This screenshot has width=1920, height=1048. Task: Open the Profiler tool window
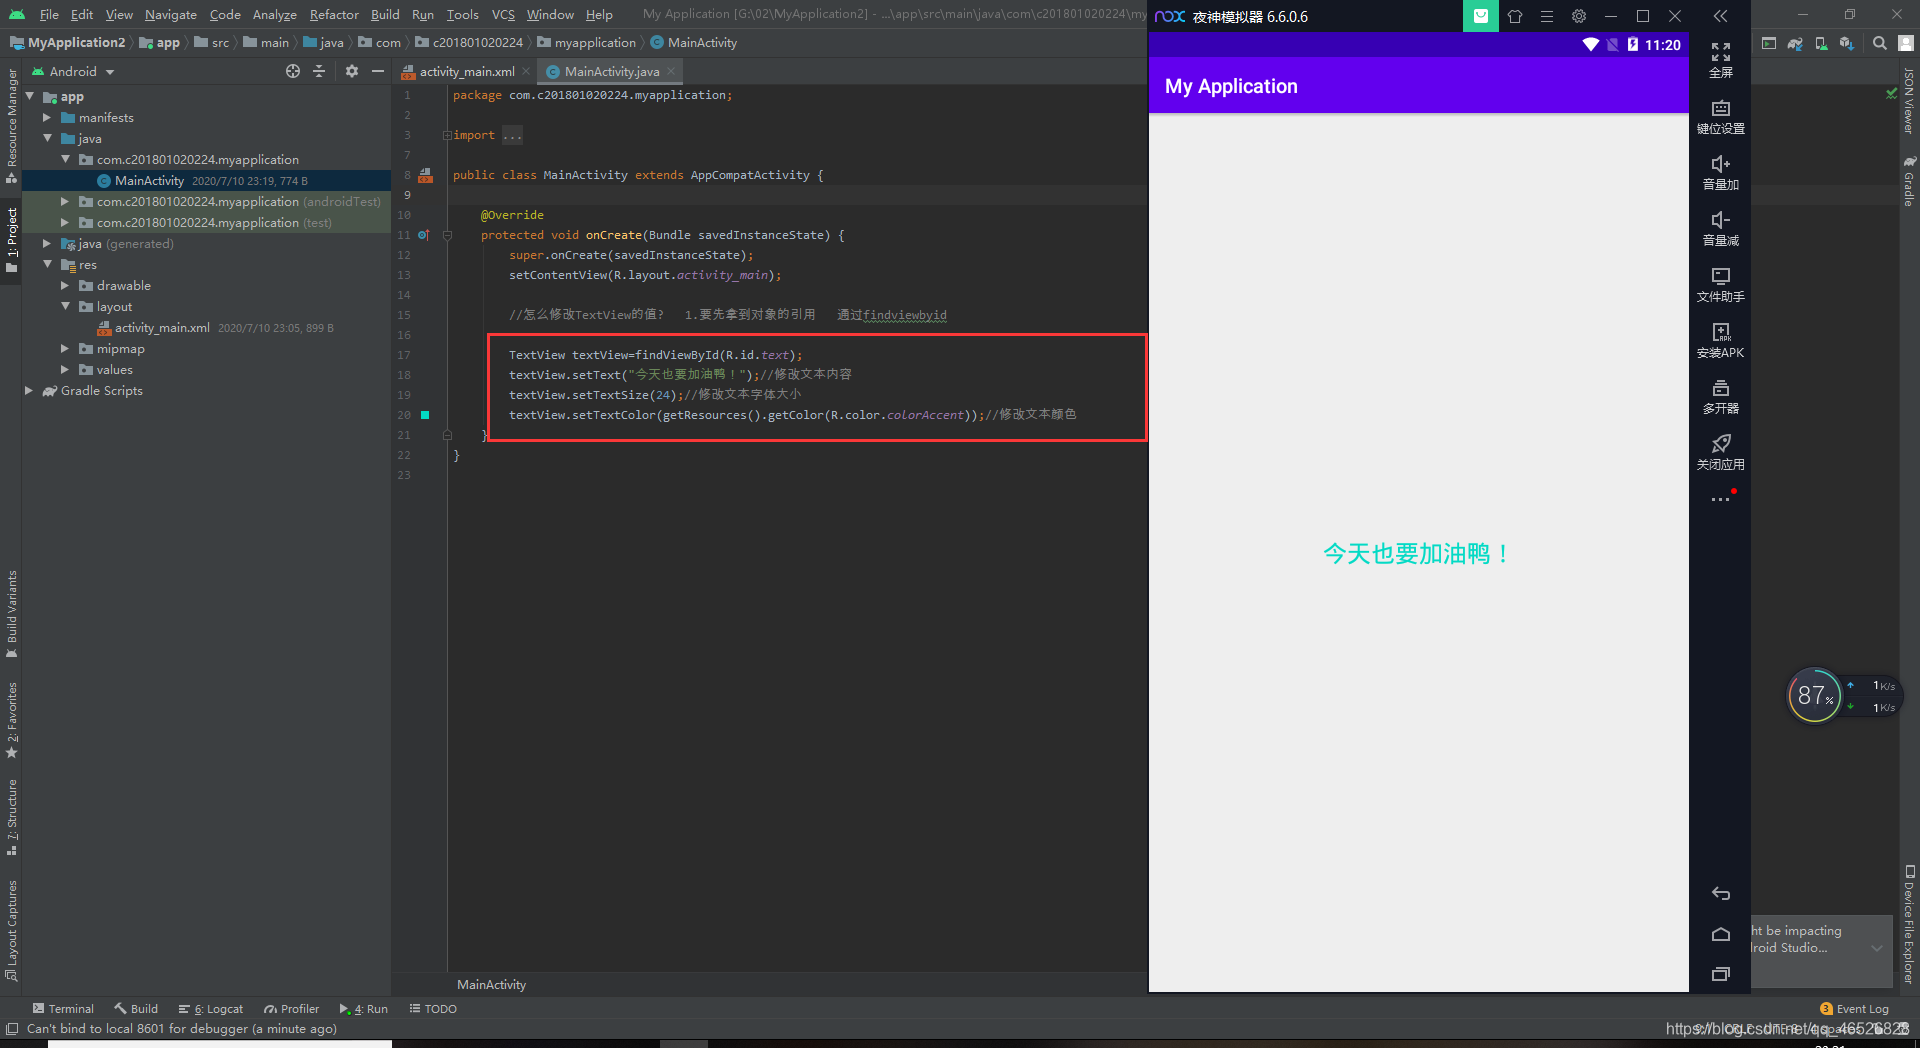pos(292,1009)
